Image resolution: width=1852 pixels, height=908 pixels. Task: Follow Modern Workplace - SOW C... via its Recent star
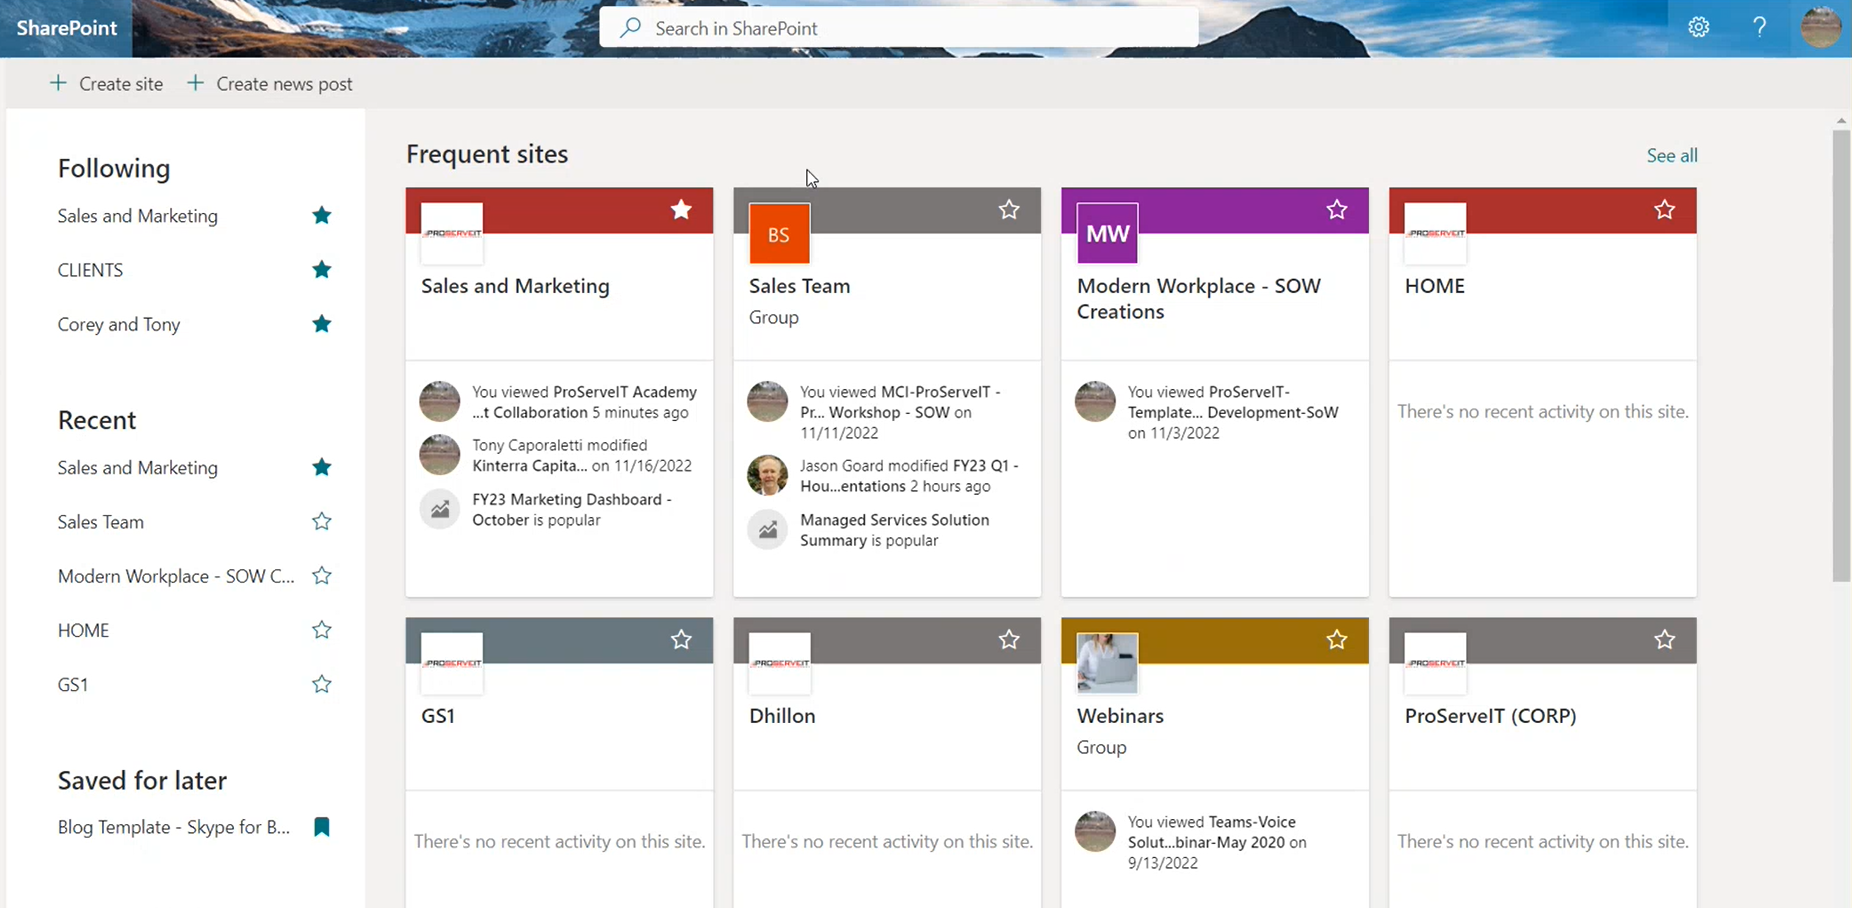[x=321, y=575]
